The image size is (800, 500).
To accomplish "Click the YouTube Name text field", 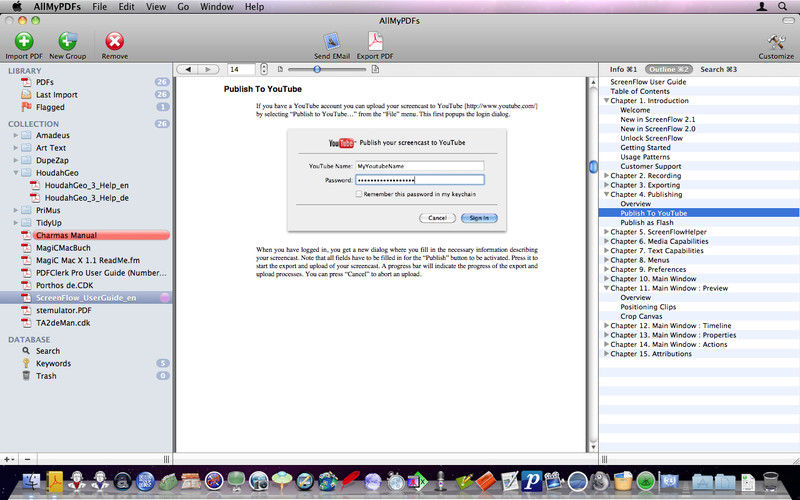I will 419,166.
